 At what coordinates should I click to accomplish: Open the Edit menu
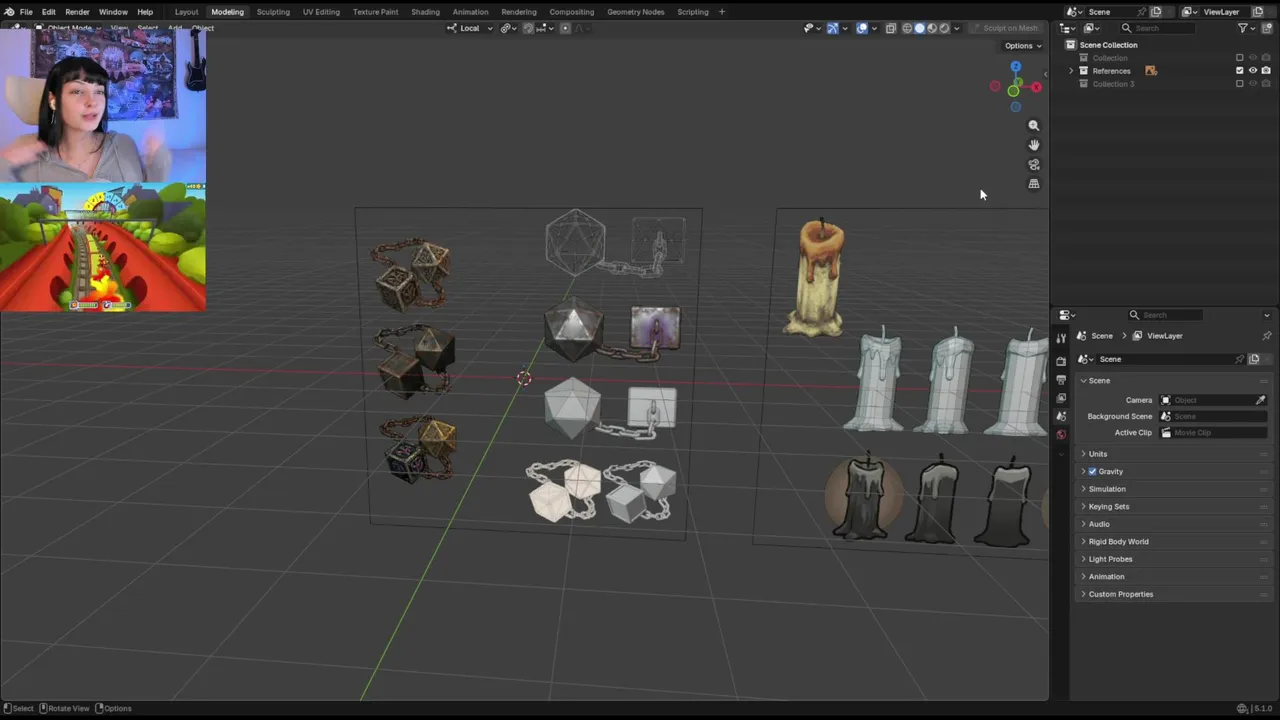coord(48,12)
